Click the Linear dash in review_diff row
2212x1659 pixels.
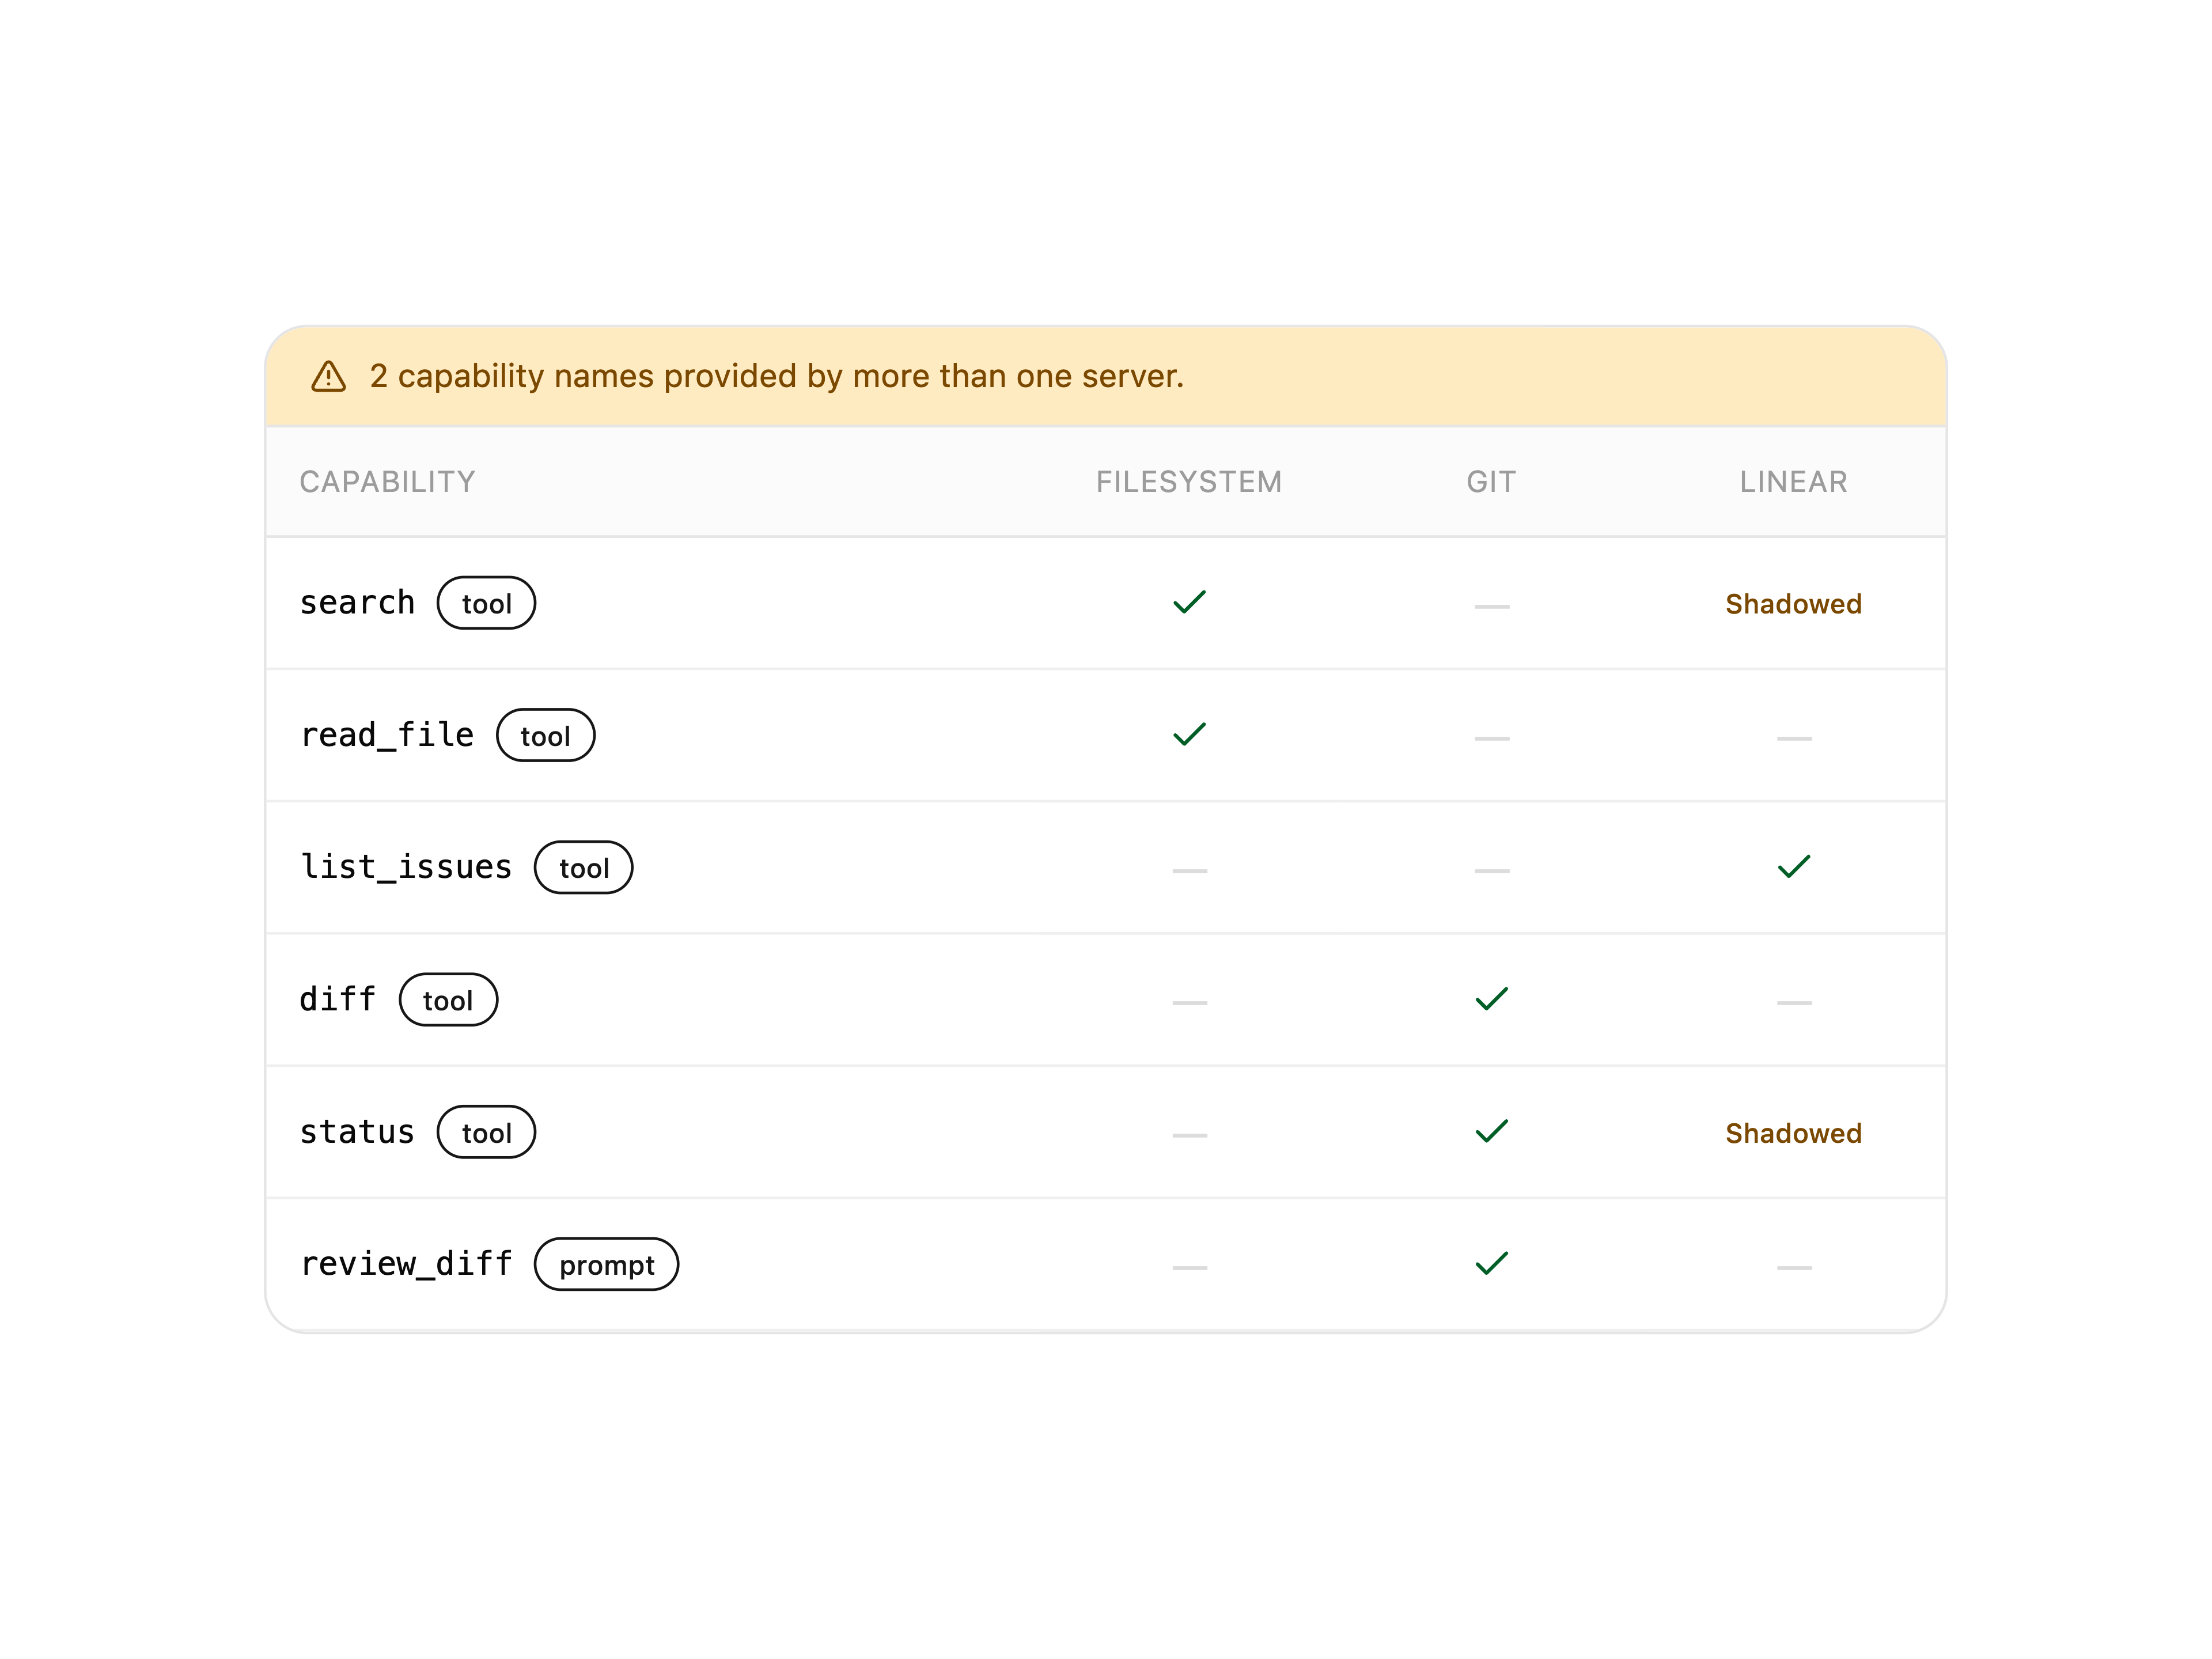click(x=1794, y=1267)
